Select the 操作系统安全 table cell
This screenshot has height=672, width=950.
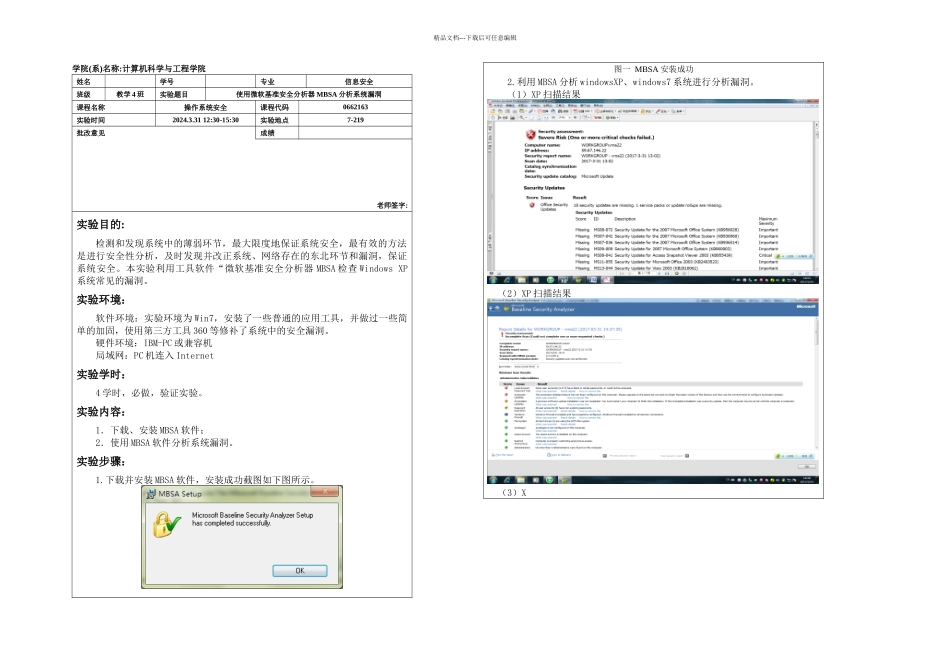(205, 107)
